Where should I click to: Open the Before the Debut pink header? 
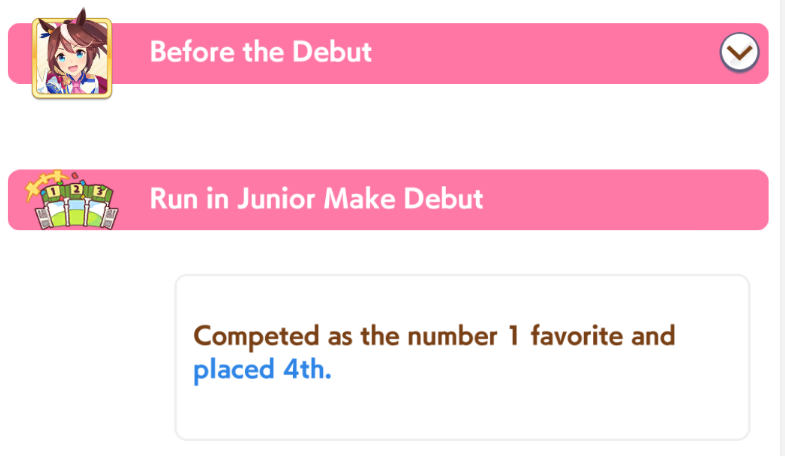388,53
